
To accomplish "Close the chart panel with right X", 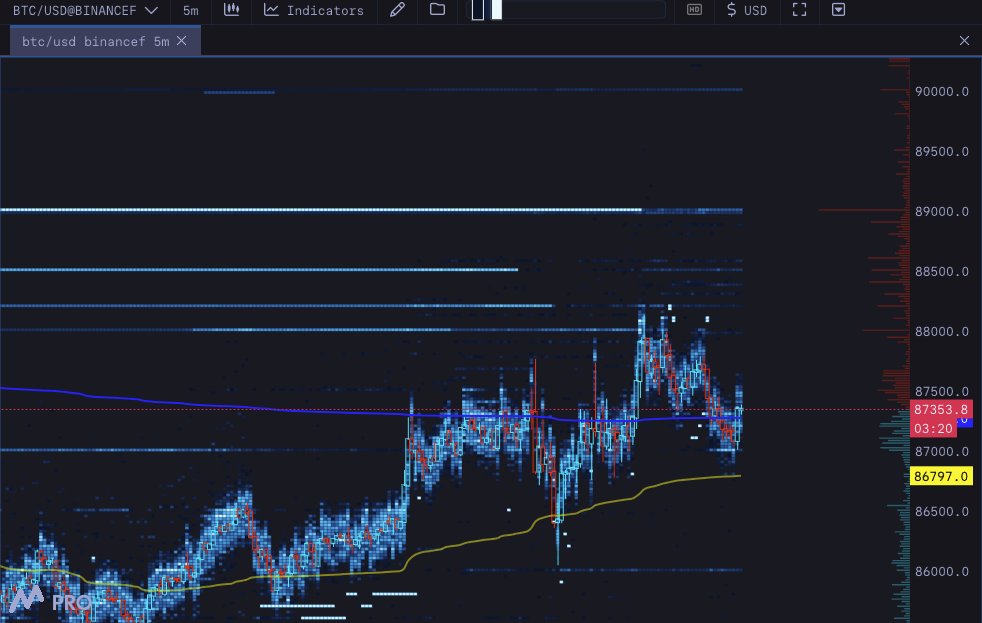I will 964,41.
